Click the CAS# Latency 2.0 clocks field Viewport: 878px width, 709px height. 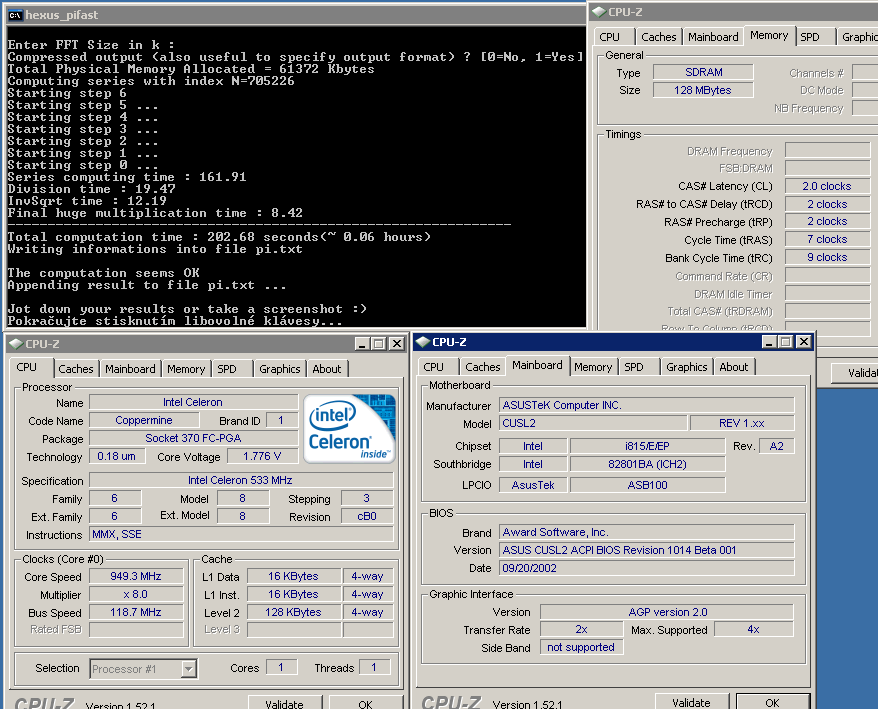tap(827, 186)
